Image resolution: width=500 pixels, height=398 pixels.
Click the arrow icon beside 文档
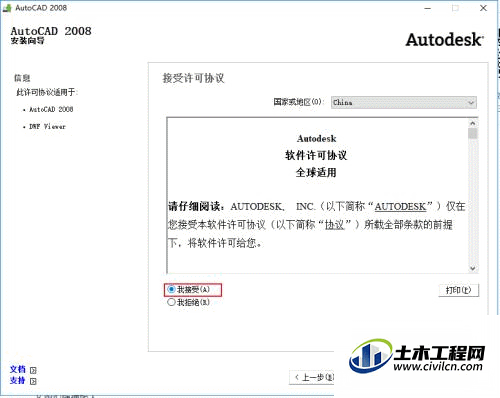(33, 370)
